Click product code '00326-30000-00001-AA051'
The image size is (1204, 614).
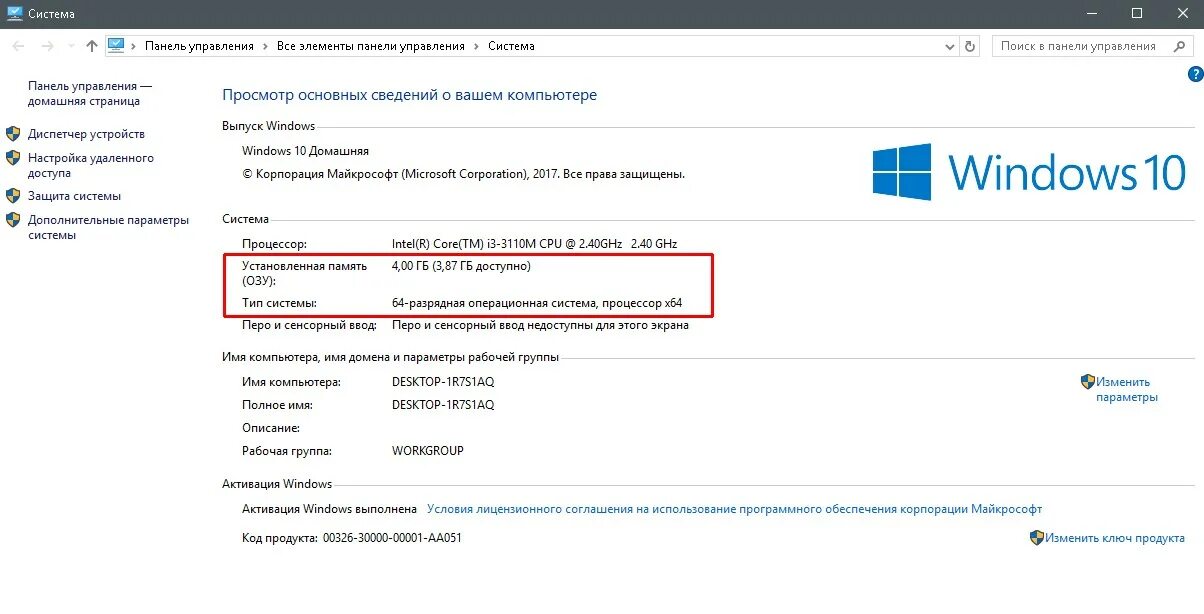[x=391, y=538]
